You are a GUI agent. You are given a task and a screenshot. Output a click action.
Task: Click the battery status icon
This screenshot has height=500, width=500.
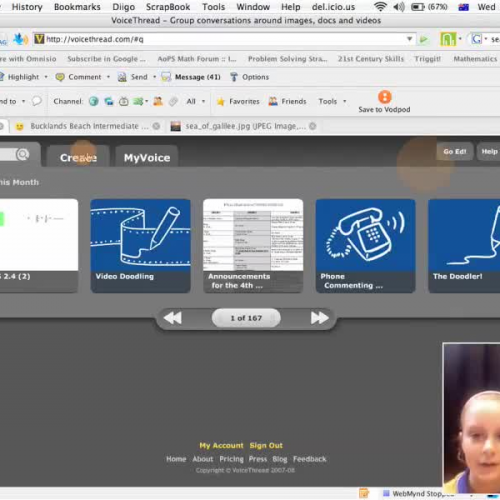418,7
